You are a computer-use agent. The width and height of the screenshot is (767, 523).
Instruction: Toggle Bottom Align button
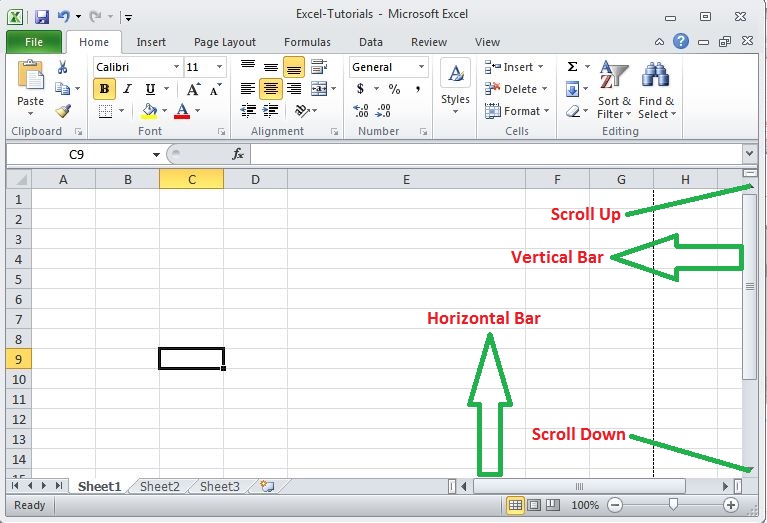tap(293, 68)
